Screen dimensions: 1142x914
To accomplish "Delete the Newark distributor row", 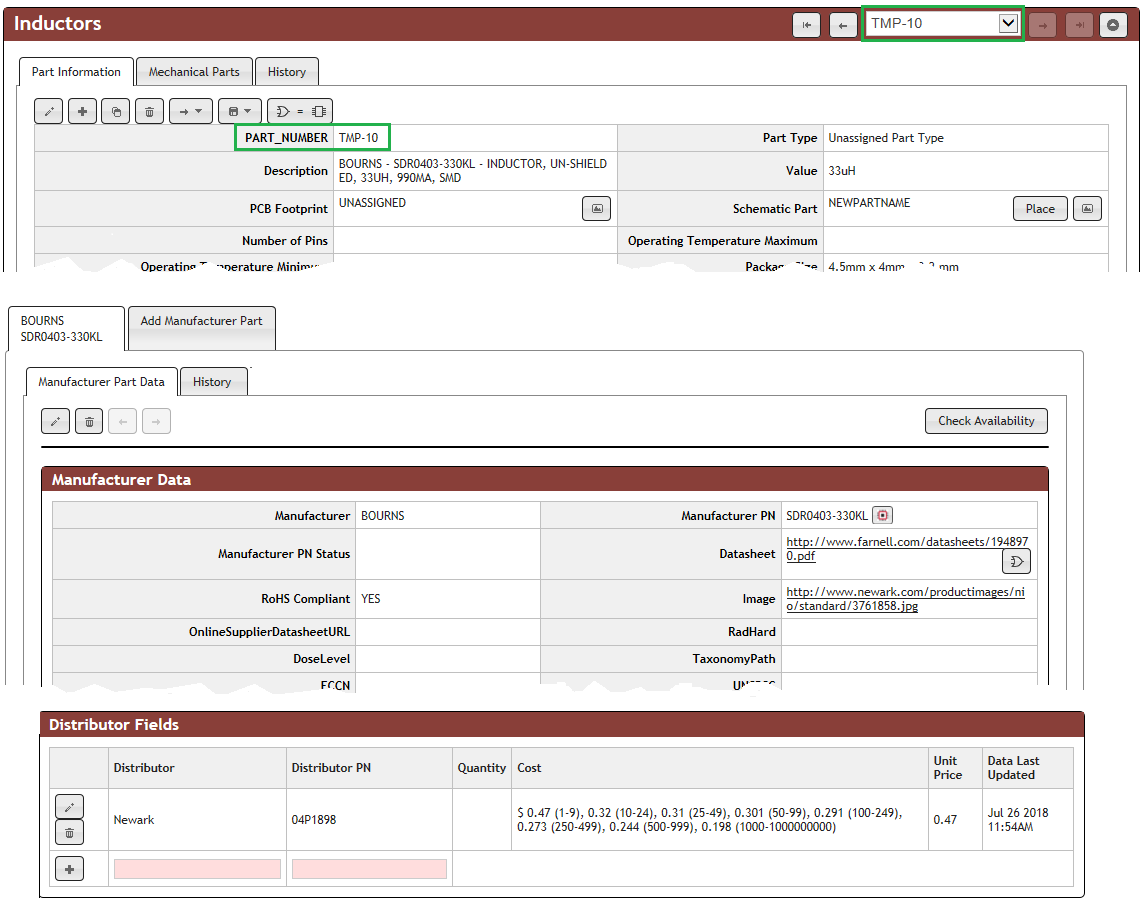I will tap(69, 832).
